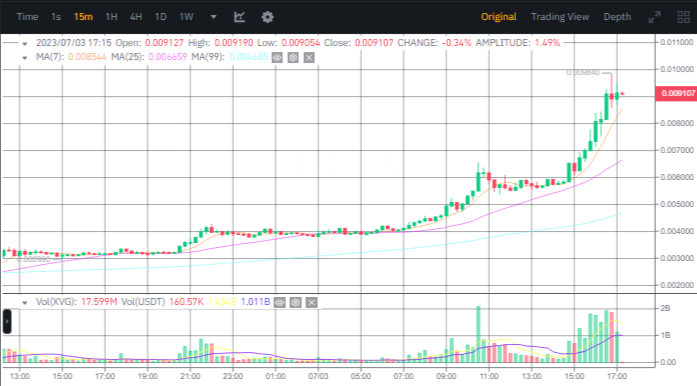Hide Vol indicator with eye icon
Viewport: 697px width, 386px height.
point(280,302)
